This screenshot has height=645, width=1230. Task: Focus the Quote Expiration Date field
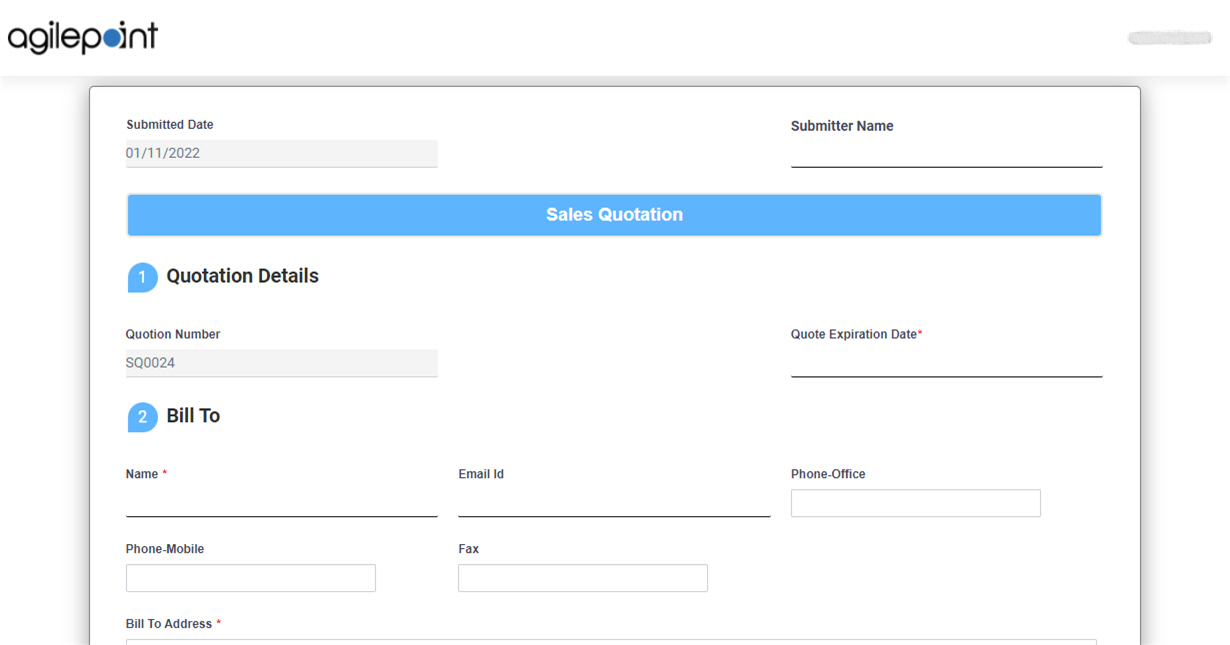(946, 364)
